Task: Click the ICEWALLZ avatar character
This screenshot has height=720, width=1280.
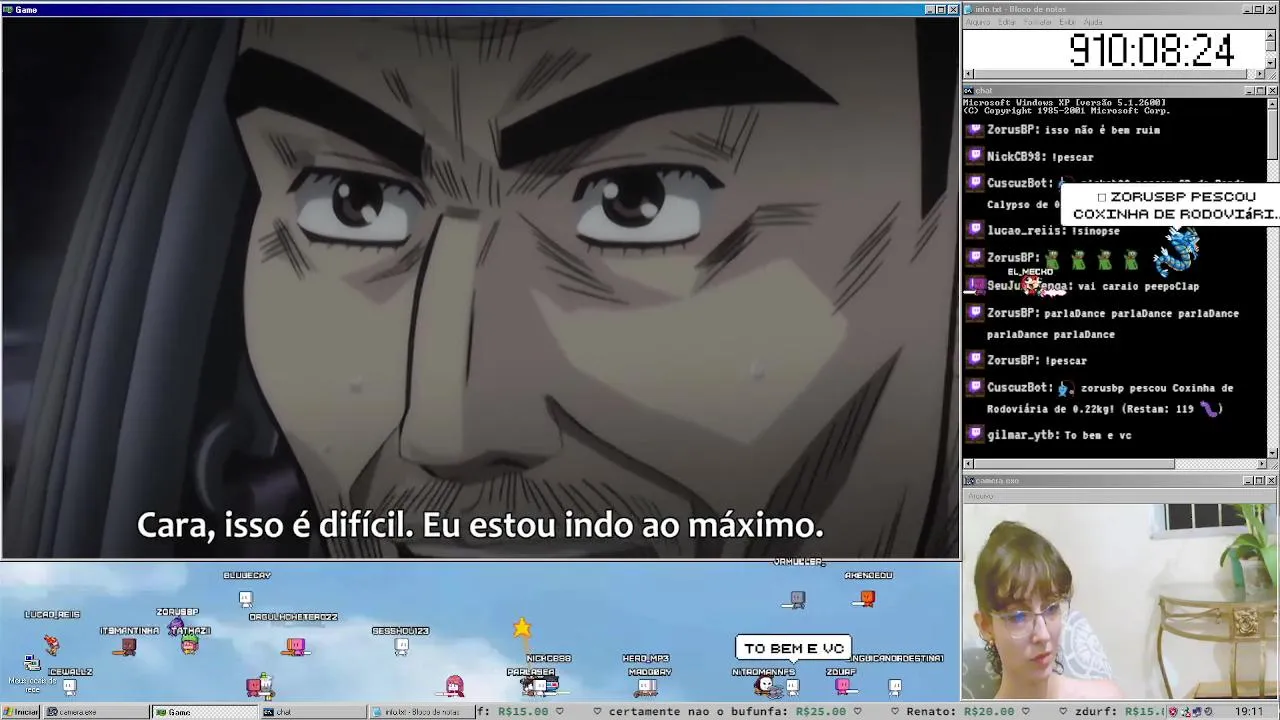Action: coord(69,686)
